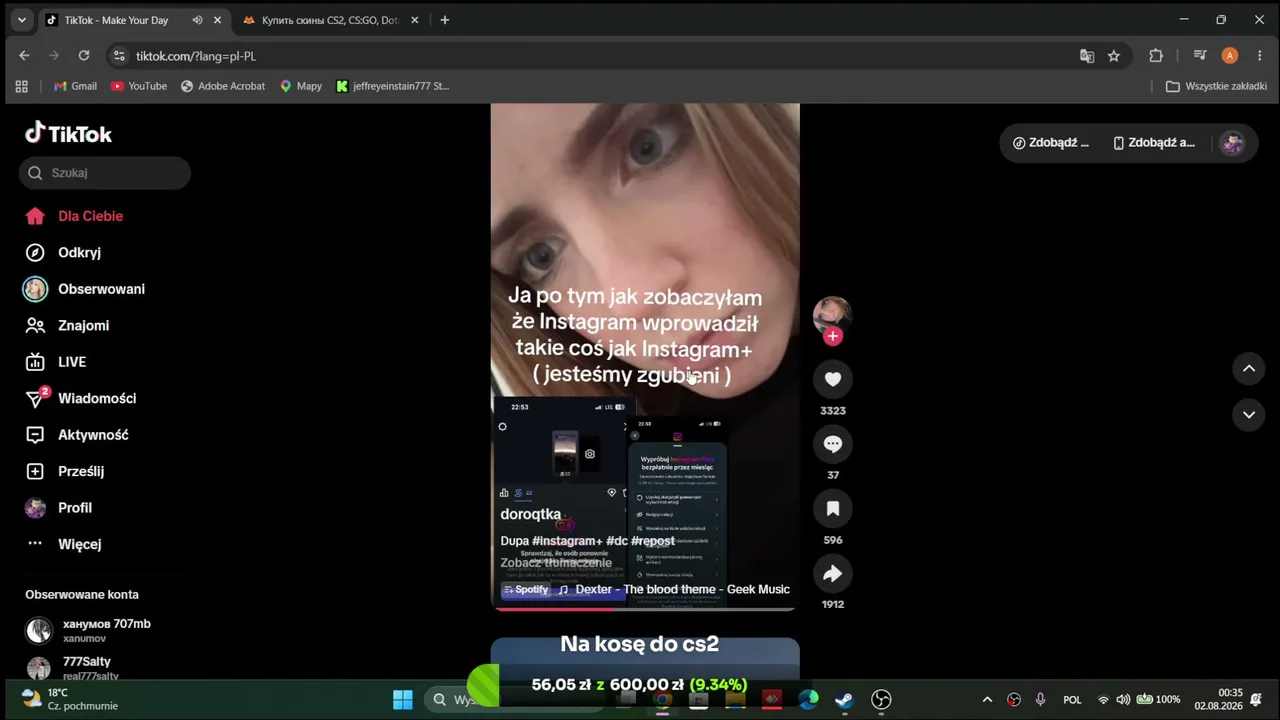
Task: Go to the previous video
Action: pos(1248,368)
